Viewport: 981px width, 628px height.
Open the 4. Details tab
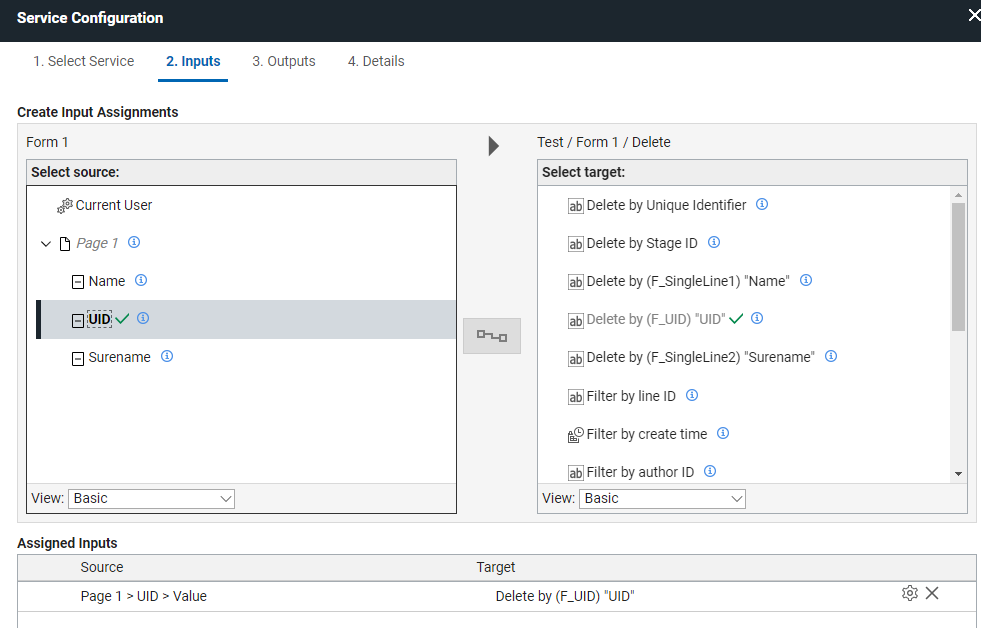click(x=376, y=61)
